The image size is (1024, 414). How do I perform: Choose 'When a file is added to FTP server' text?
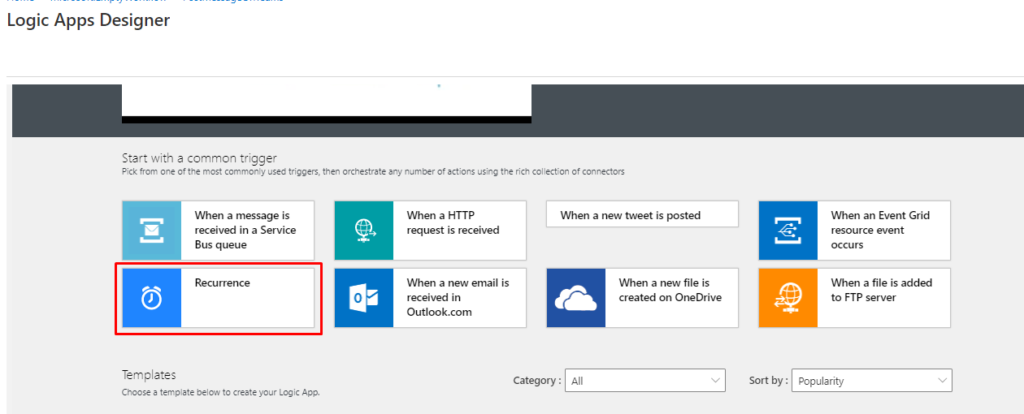click(x=881, y=290)
